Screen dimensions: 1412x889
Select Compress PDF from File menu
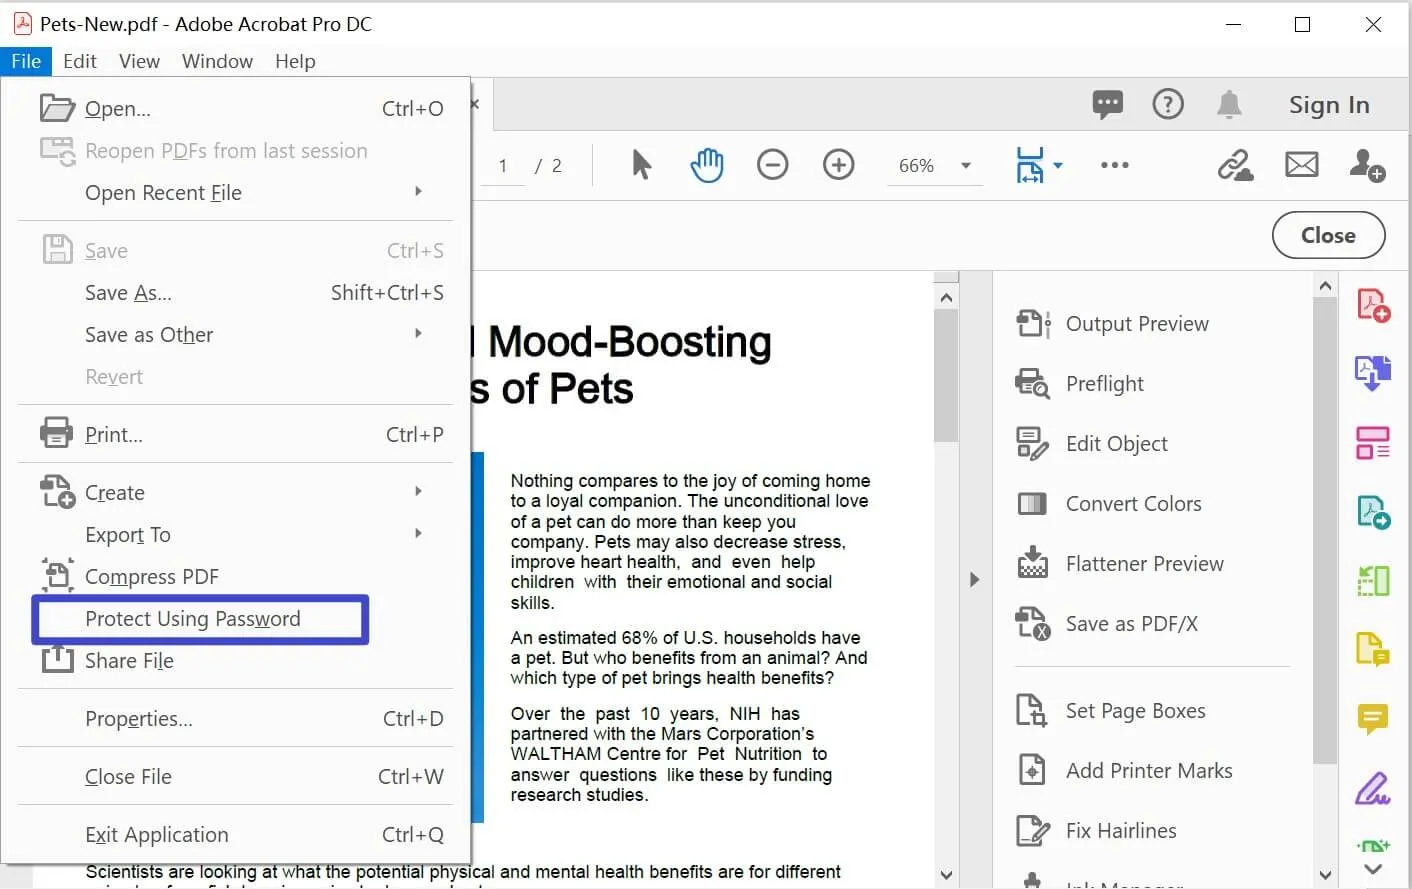(x=152, y=577)
